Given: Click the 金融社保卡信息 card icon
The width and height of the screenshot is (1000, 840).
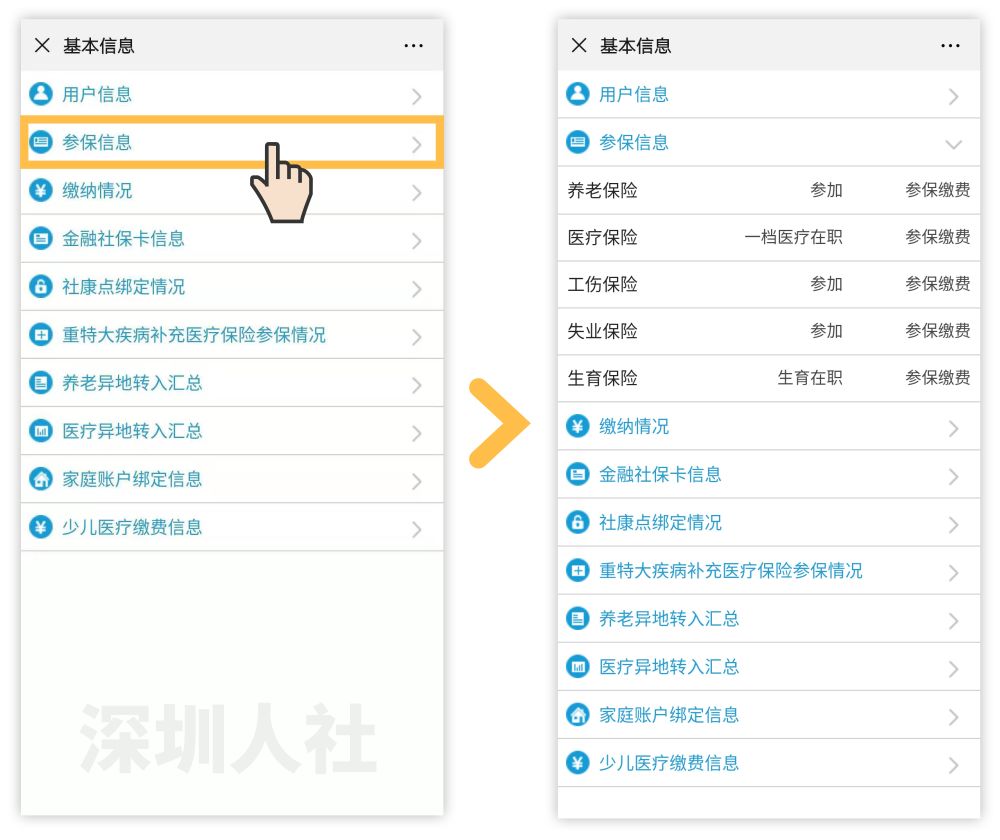Looking at the screenshot, I should [40, 238].
